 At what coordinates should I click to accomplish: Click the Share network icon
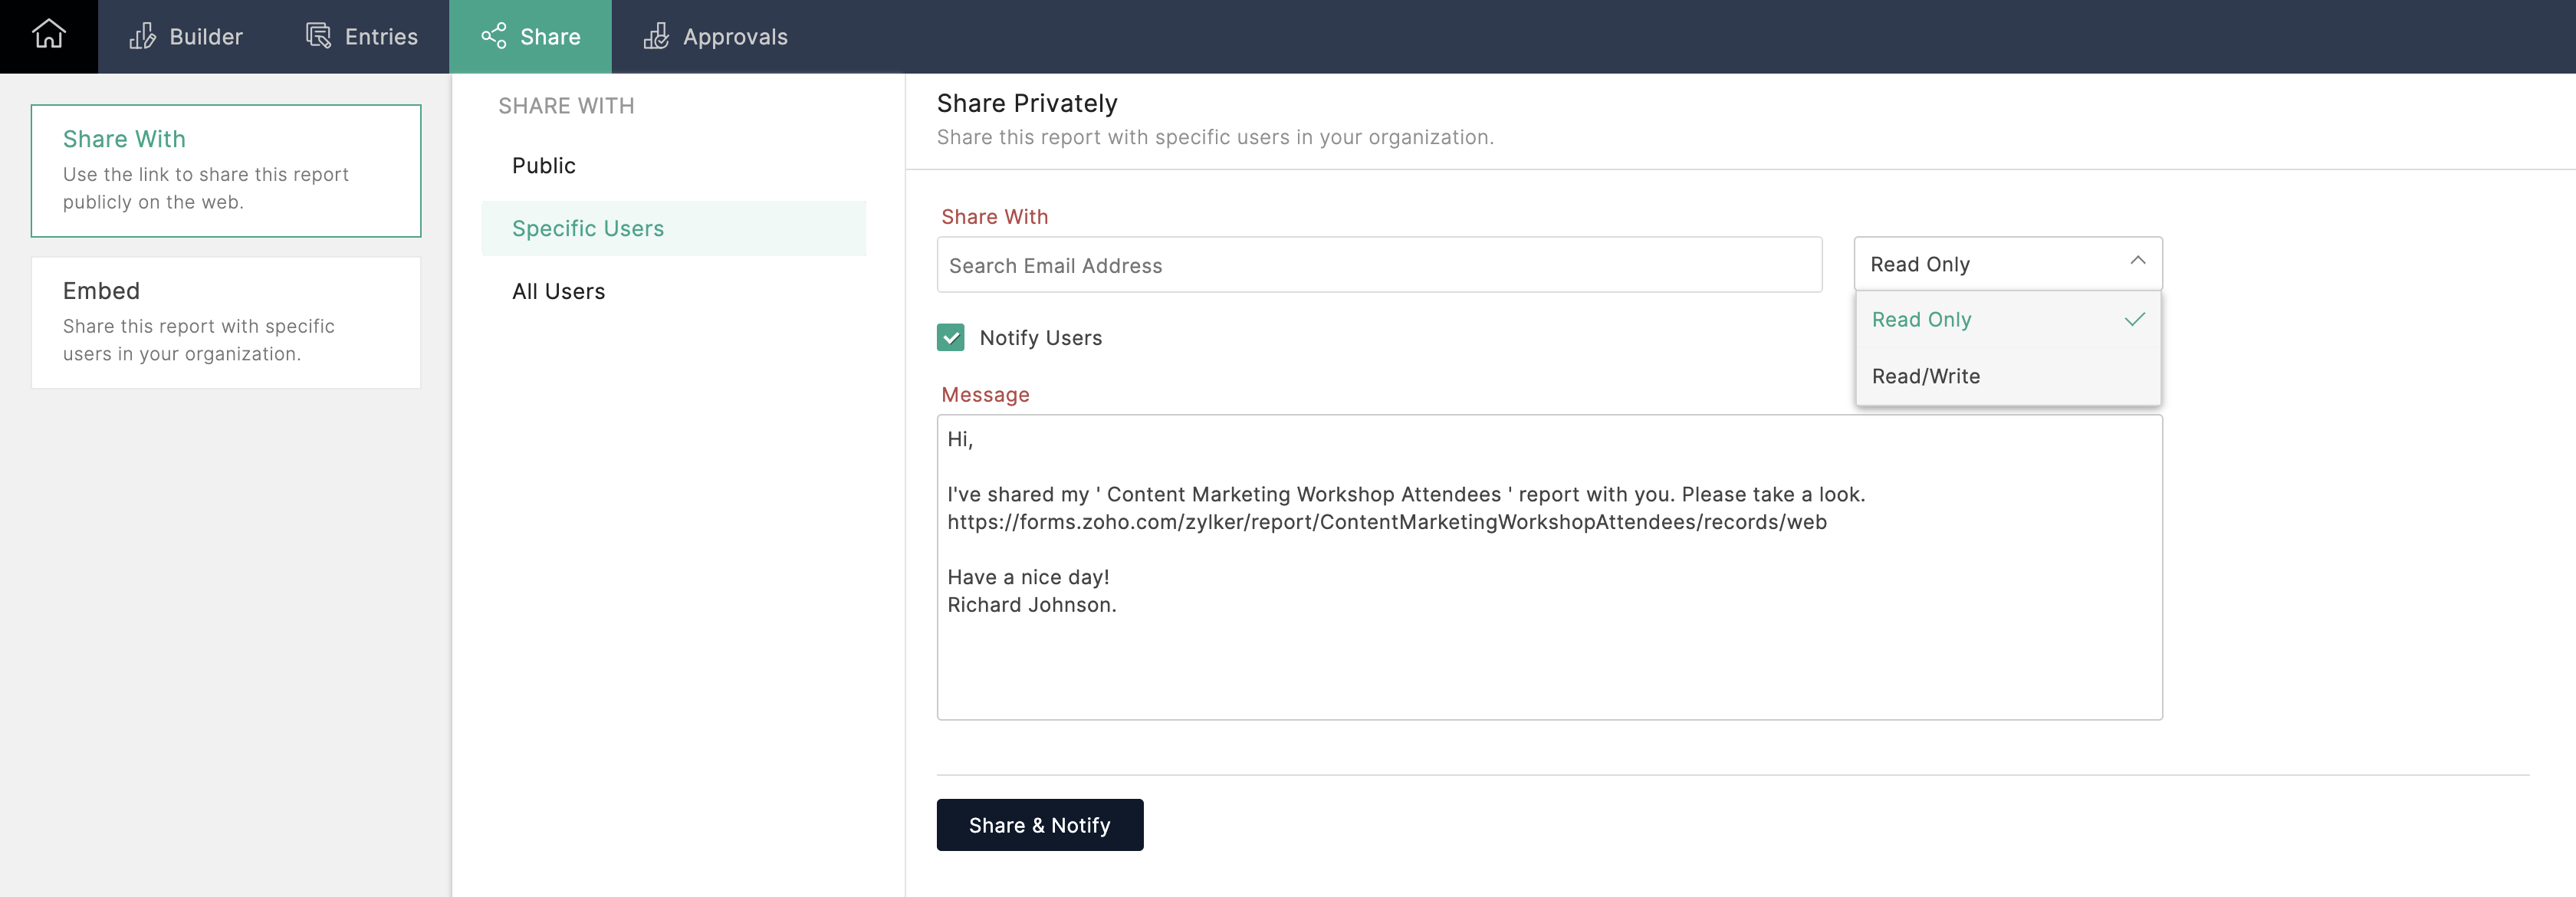tap(493, 37)
